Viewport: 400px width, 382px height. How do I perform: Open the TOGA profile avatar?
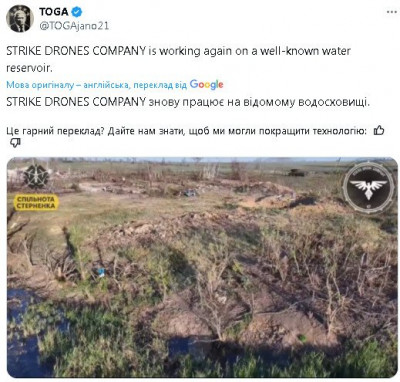[20, 18]
